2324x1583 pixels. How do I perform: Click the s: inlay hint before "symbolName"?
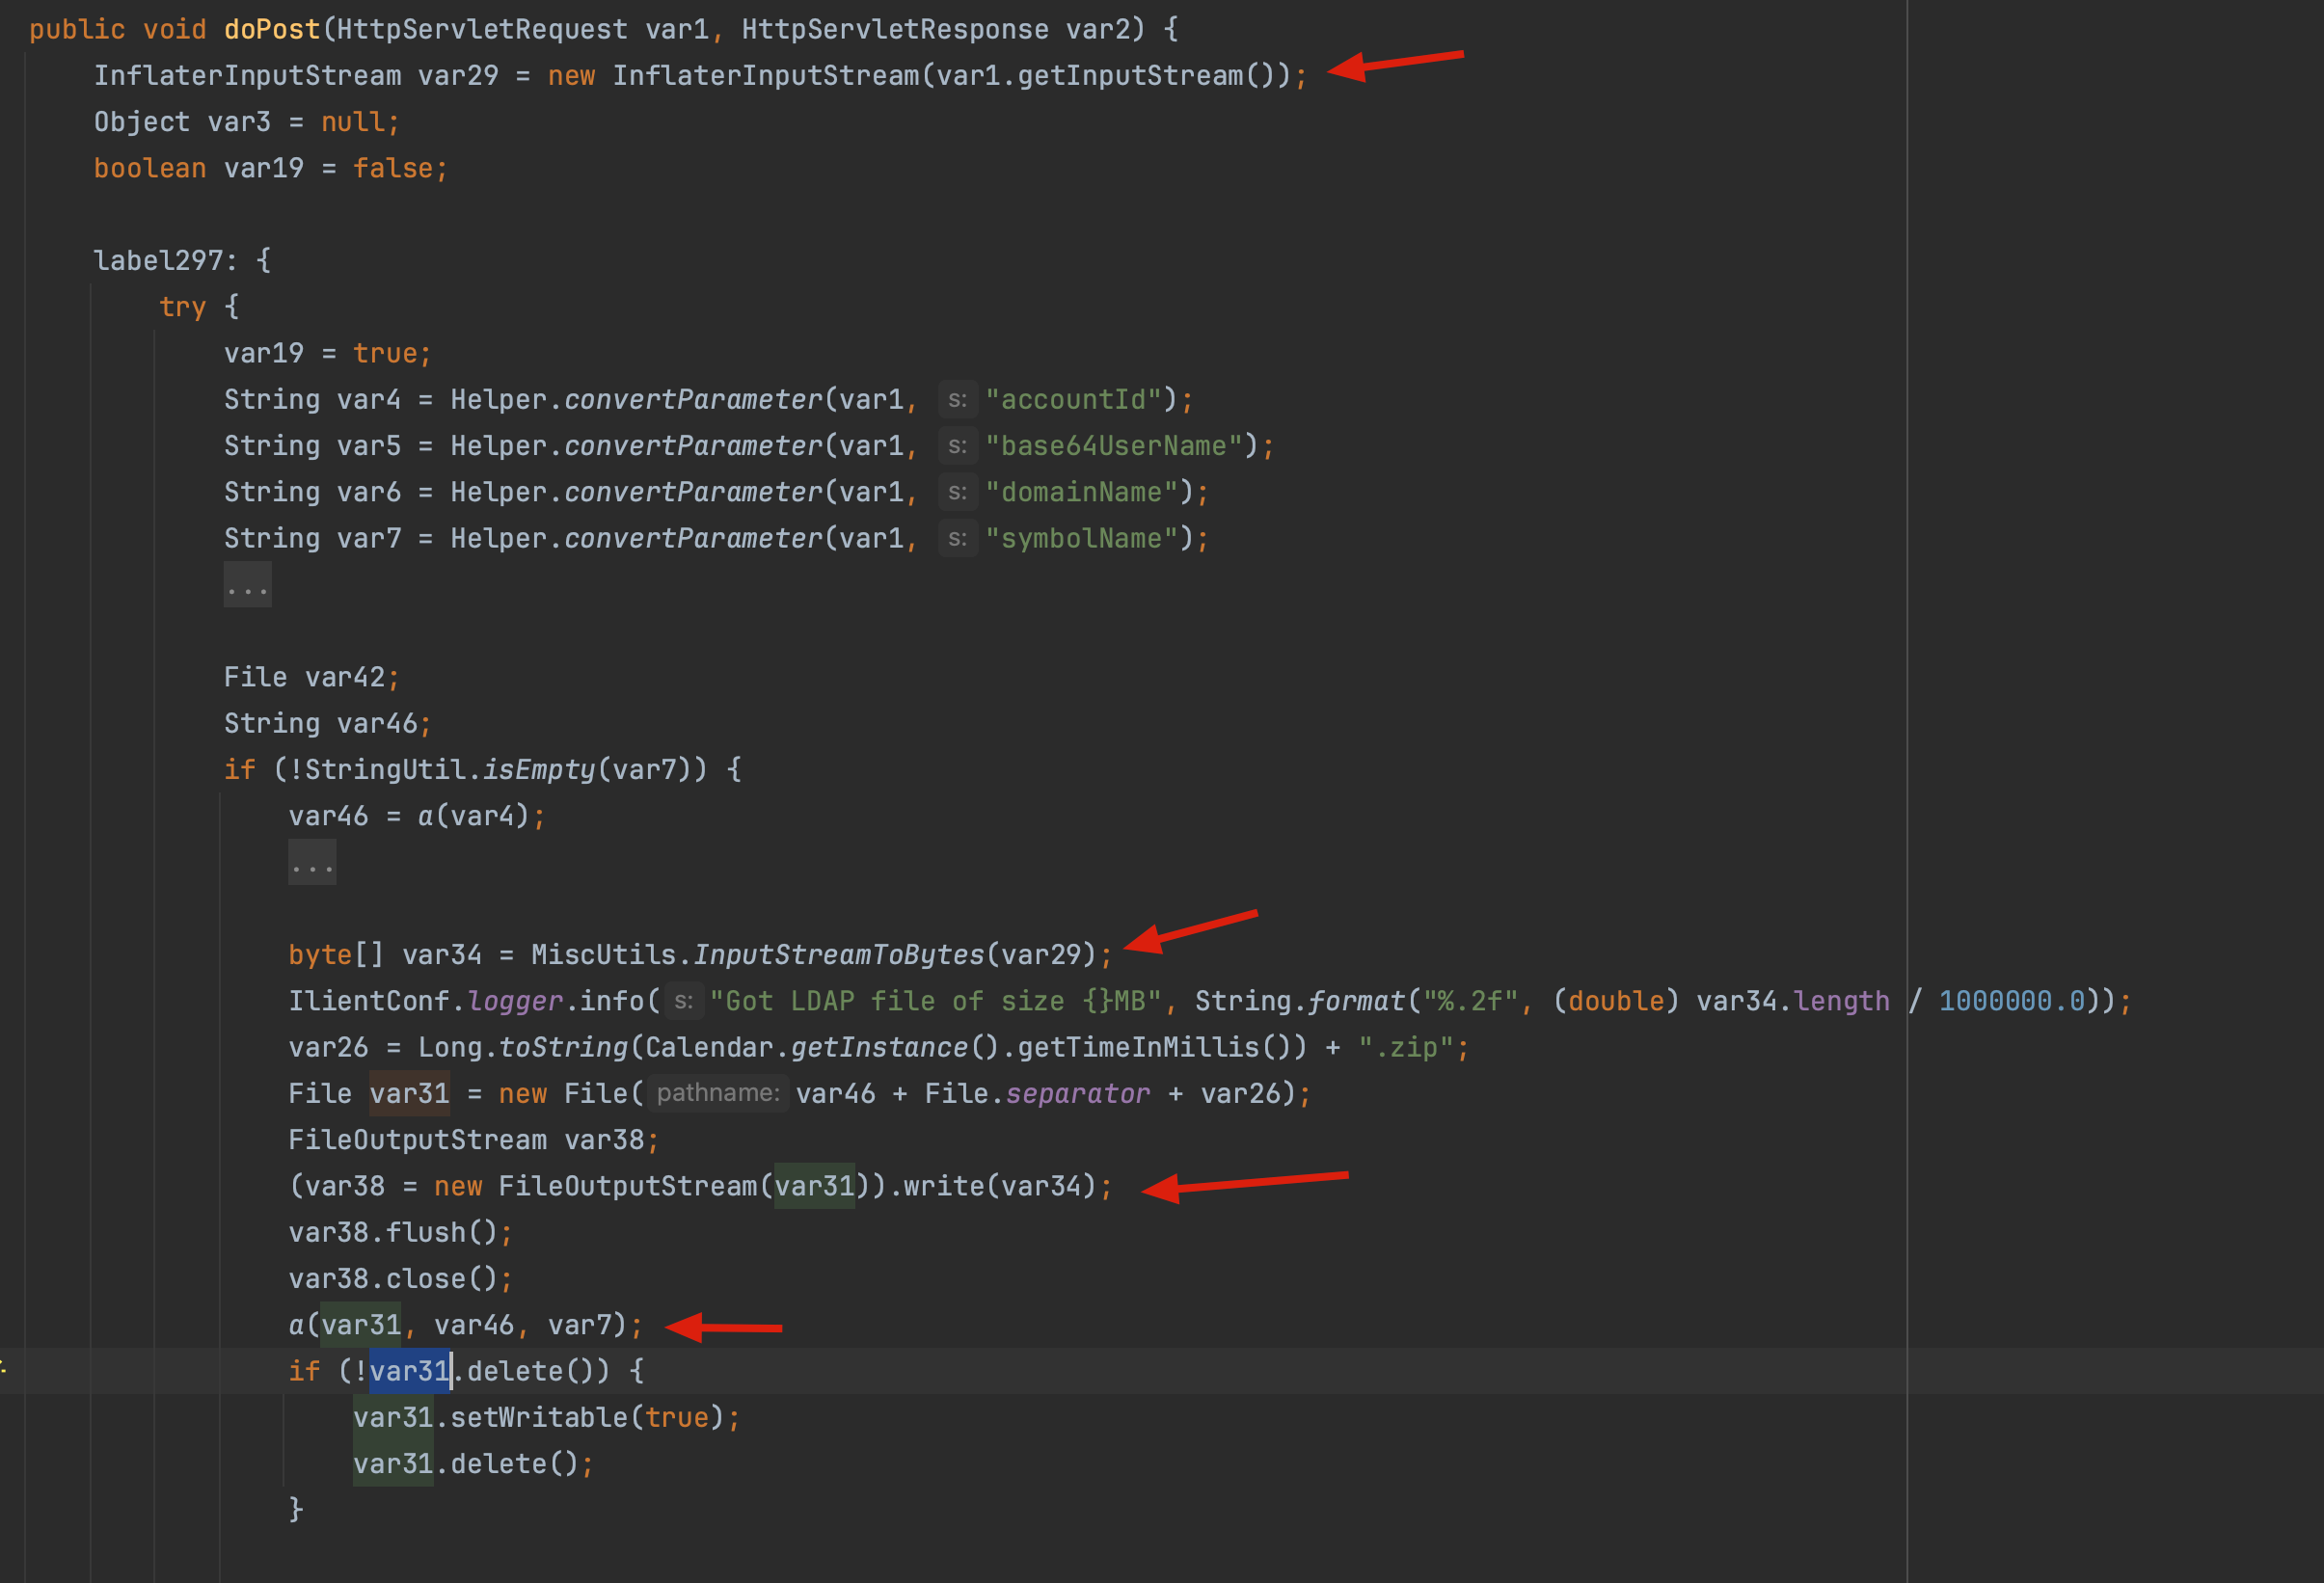pyautogui.click(x=957, y=538)
